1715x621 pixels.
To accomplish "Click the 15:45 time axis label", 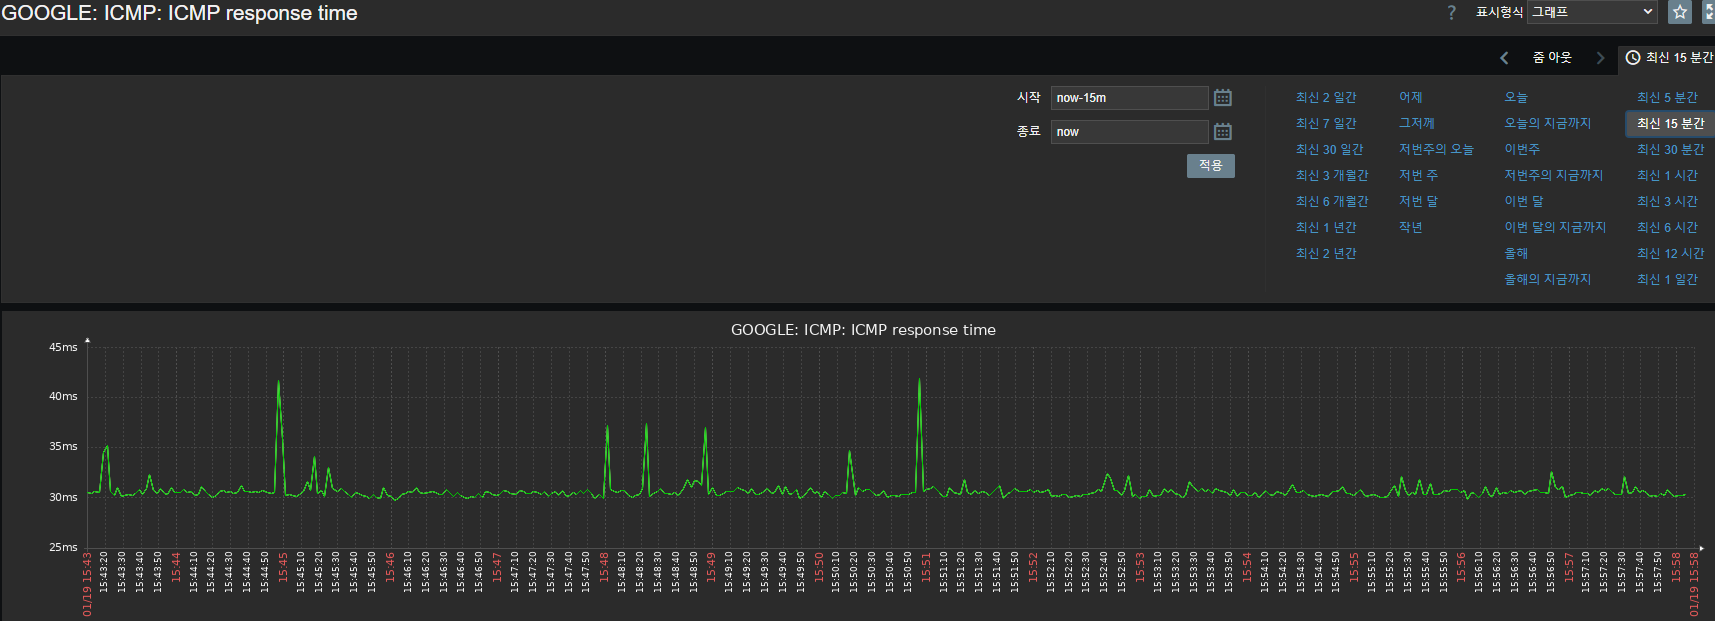I will point(283,567).
